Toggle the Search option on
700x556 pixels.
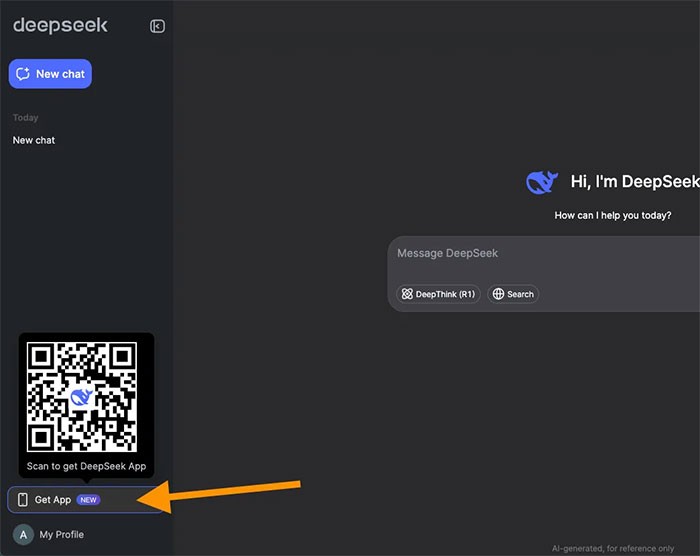click(x=513, y=294)
